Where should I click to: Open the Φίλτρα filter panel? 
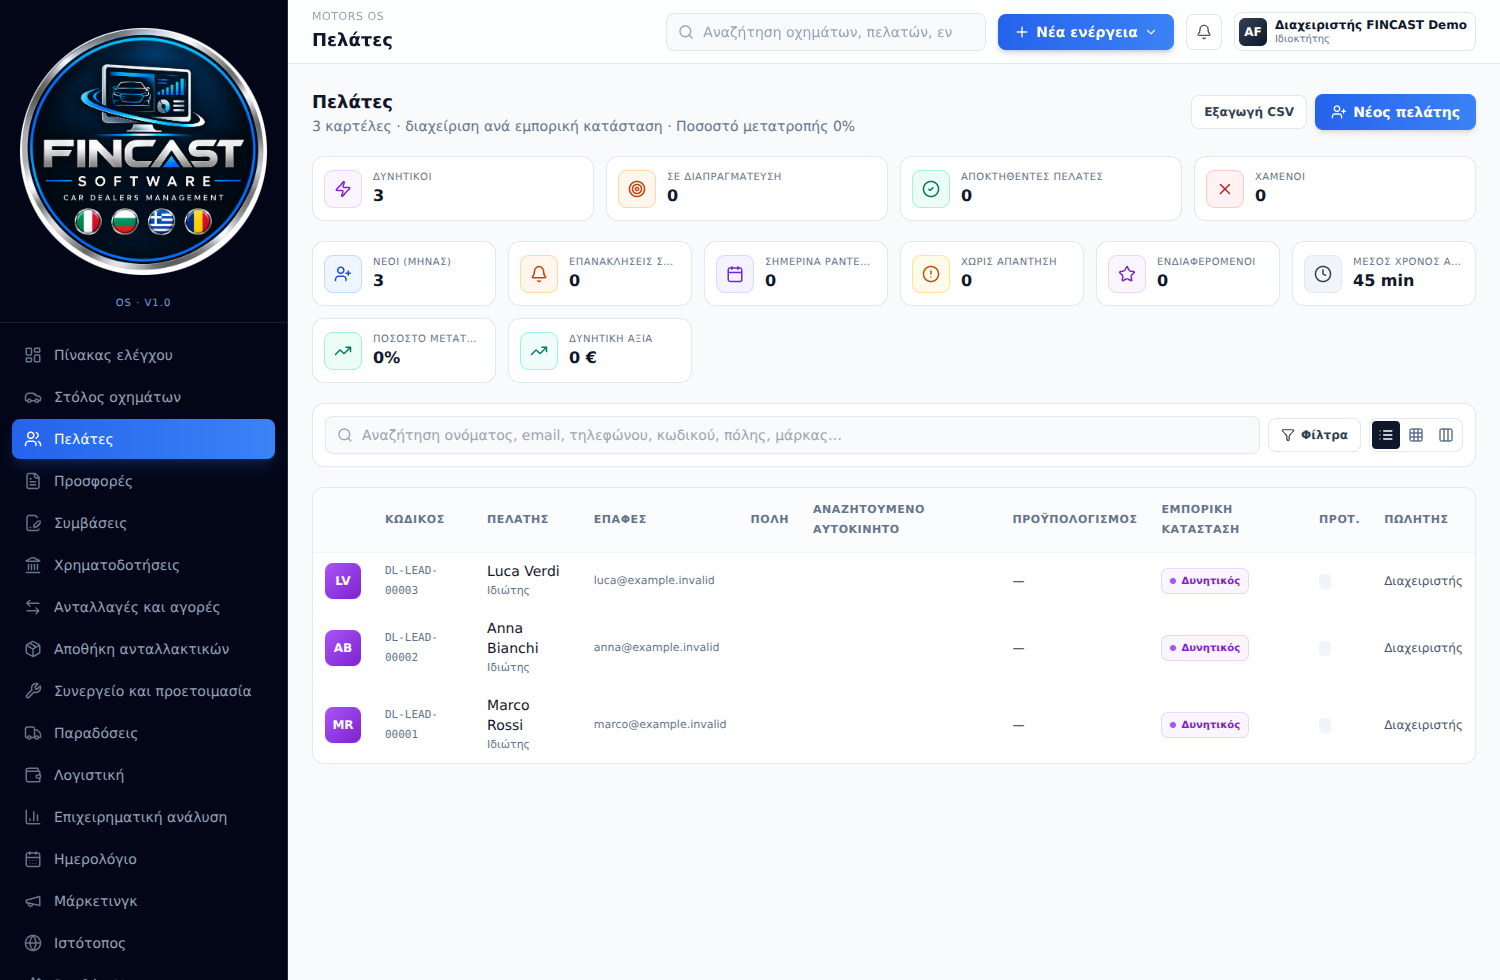pos(1314,435)
